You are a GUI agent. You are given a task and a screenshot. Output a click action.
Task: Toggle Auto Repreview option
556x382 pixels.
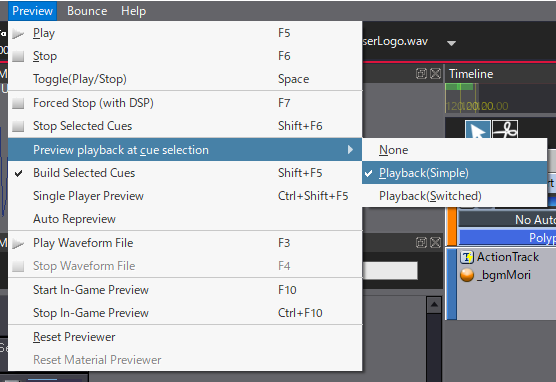point(185,219)
